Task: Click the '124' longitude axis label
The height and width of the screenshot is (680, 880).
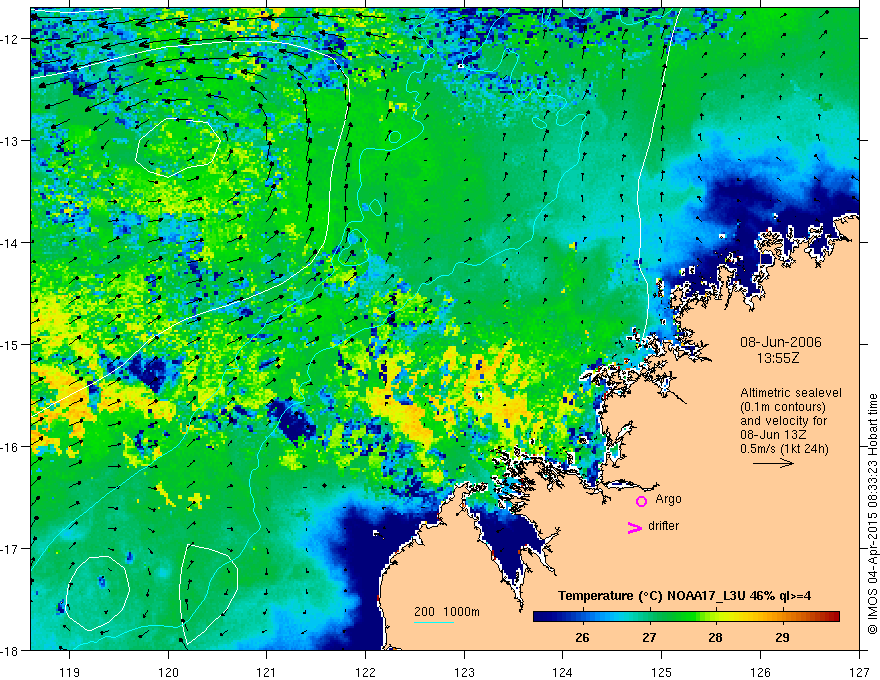Action: pyautogui.click(x=563, y=672)
